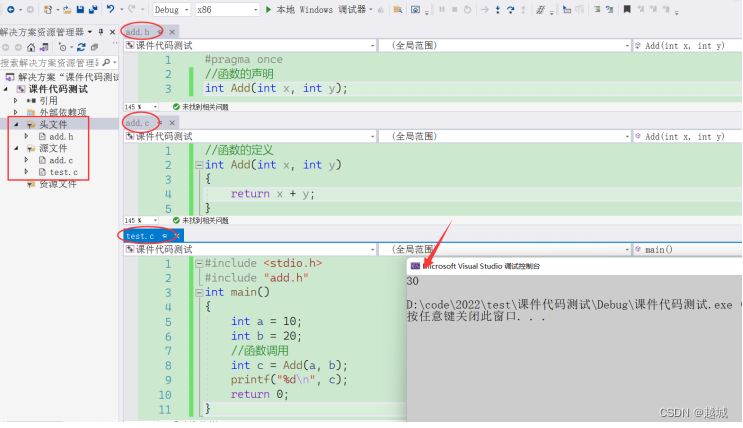Open the project dropdown in the test.c editor
Image resolution: width=743 pixels, height=428 pixels.
(x=250, y=249)
